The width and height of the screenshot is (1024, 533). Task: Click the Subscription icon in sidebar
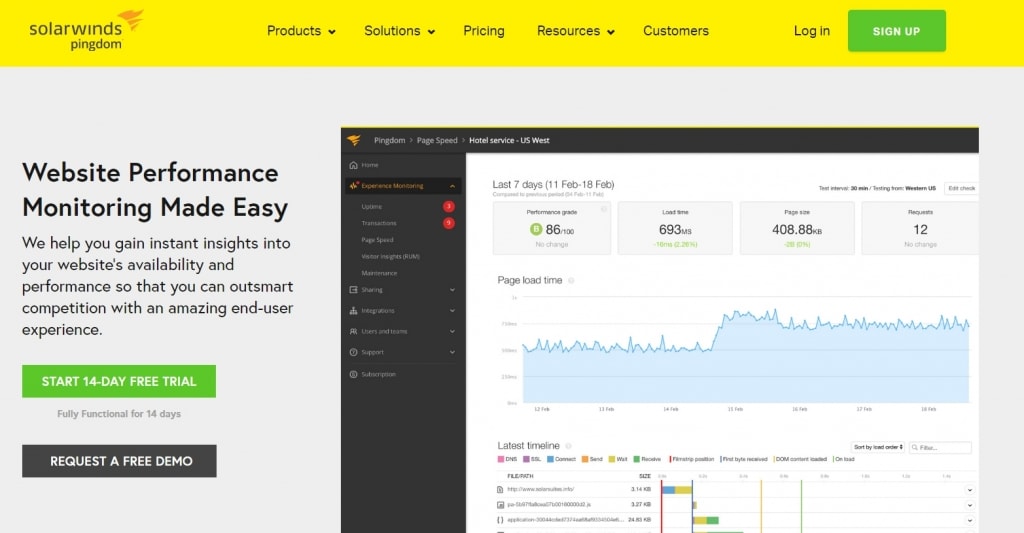[x=353, y=374]
